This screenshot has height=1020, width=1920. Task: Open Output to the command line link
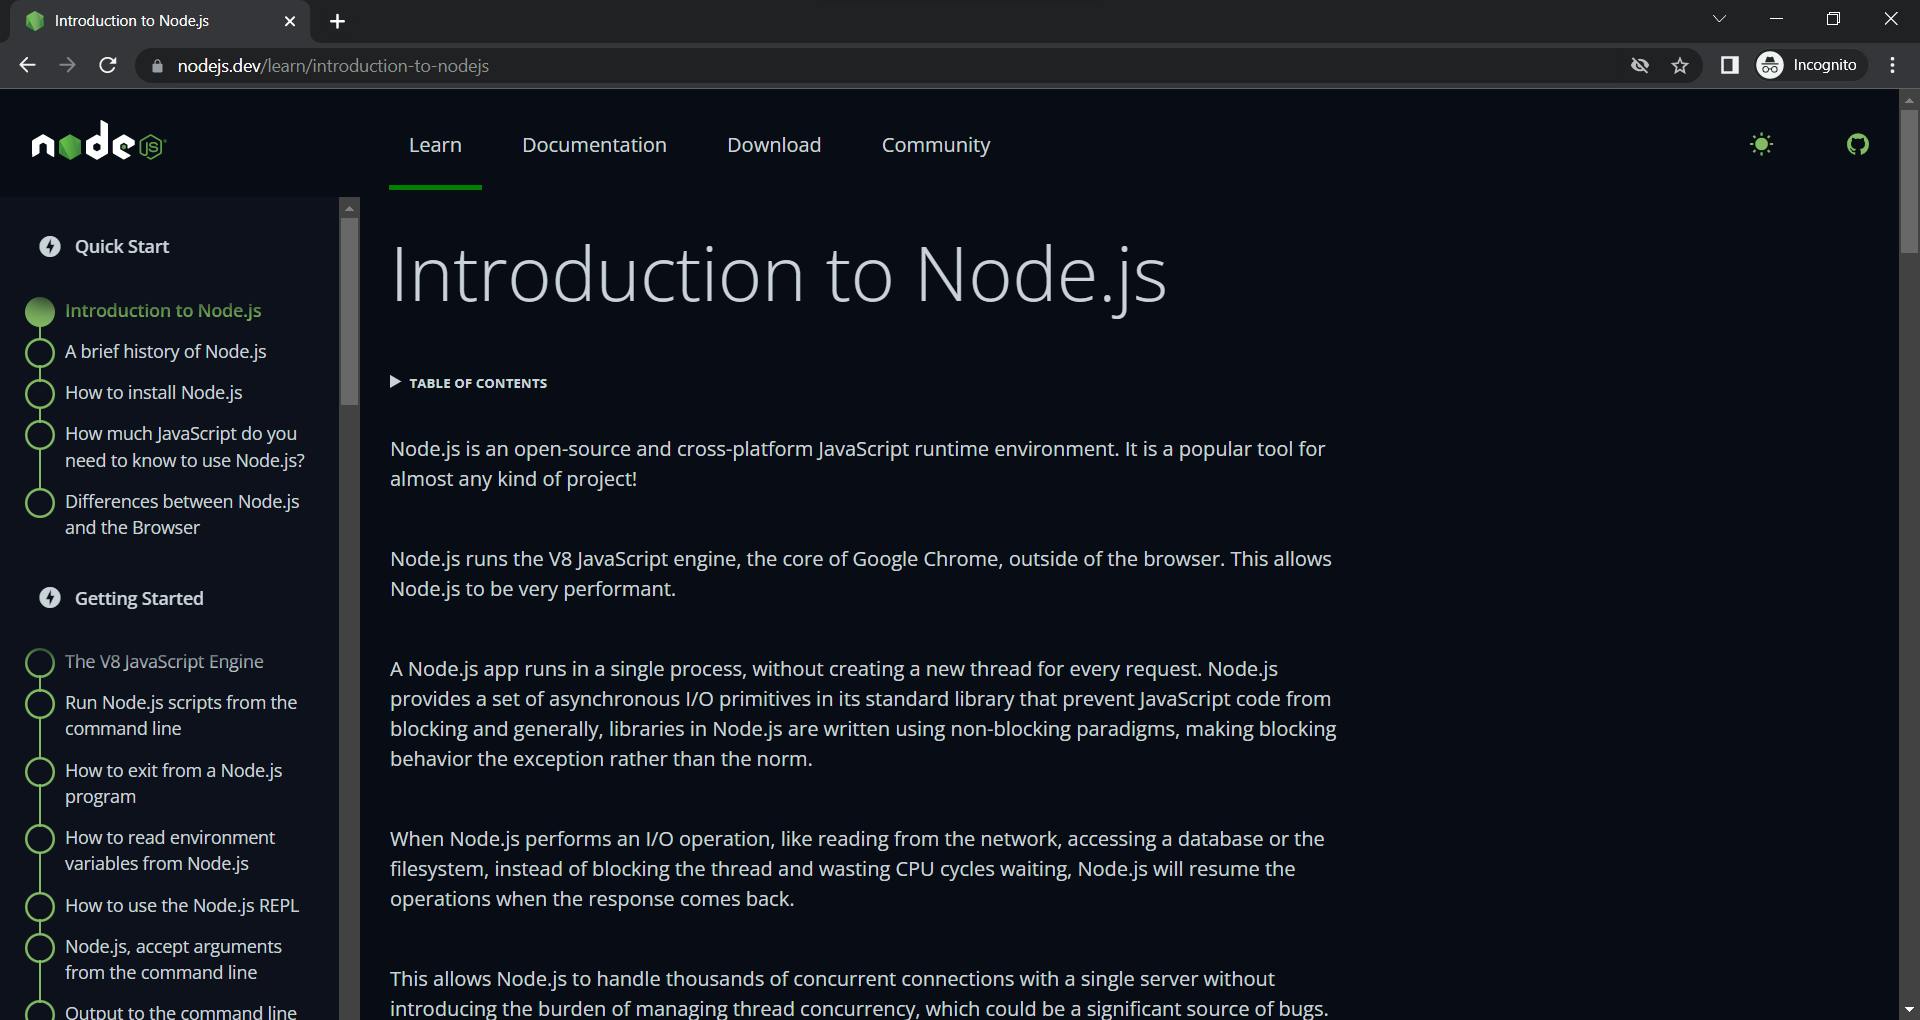[181, 1011]
